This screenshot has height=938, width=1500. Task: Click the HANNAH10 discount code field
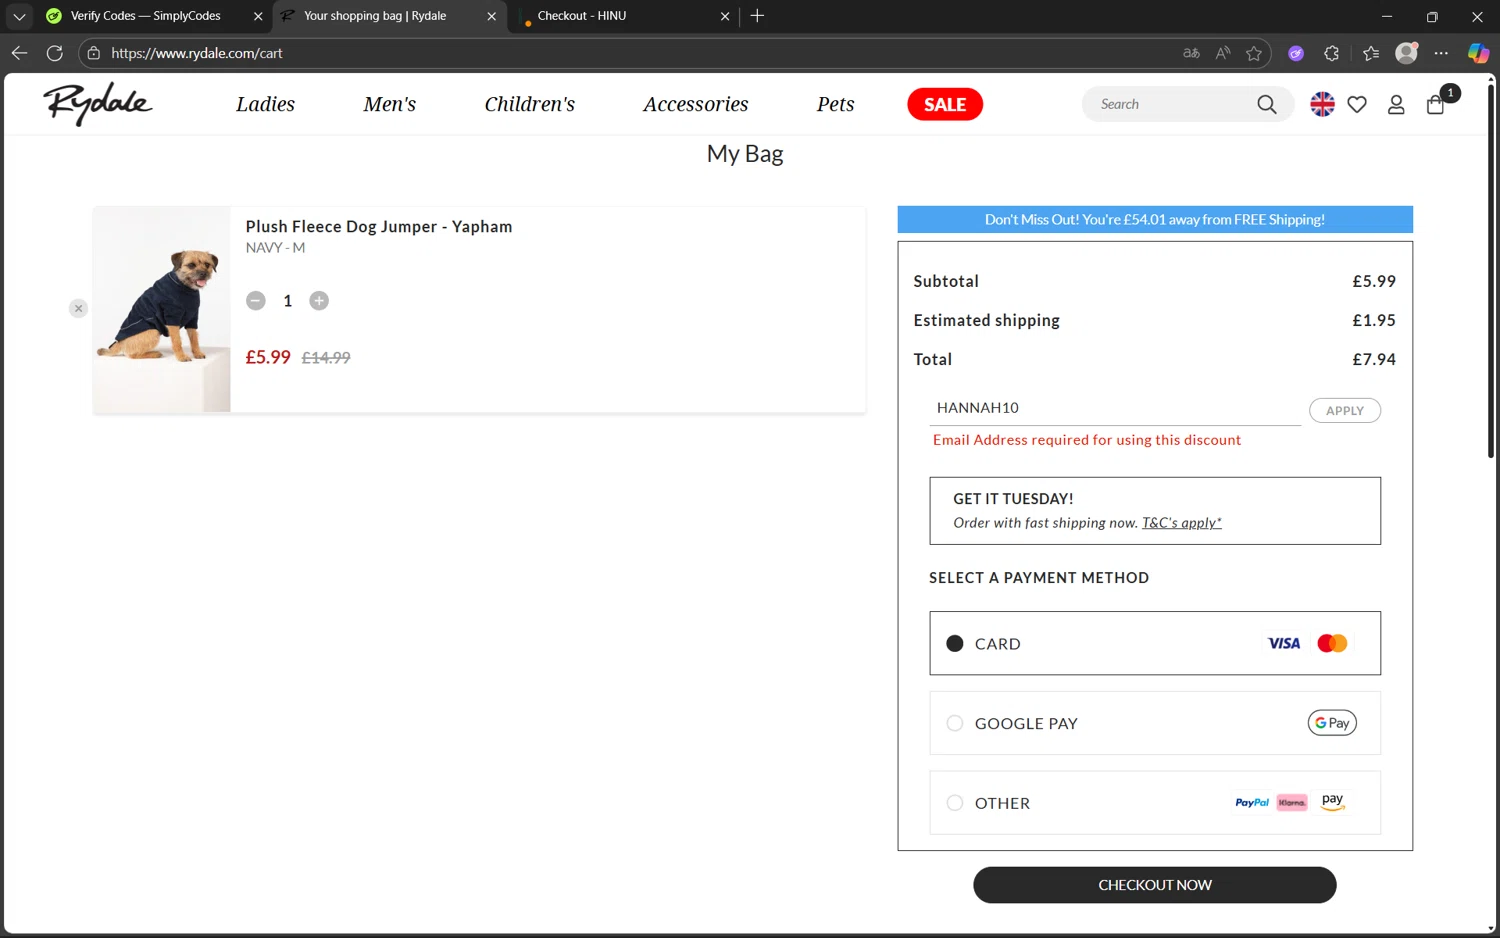(1115, 408)
